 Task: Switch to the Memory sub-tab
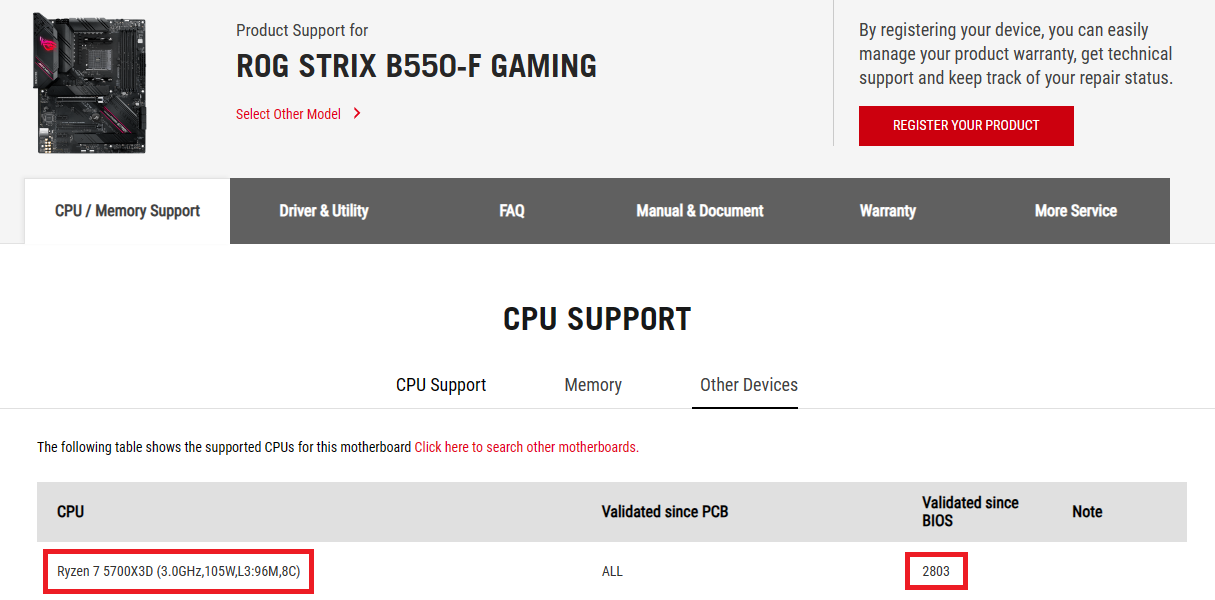tap(593, 385)
